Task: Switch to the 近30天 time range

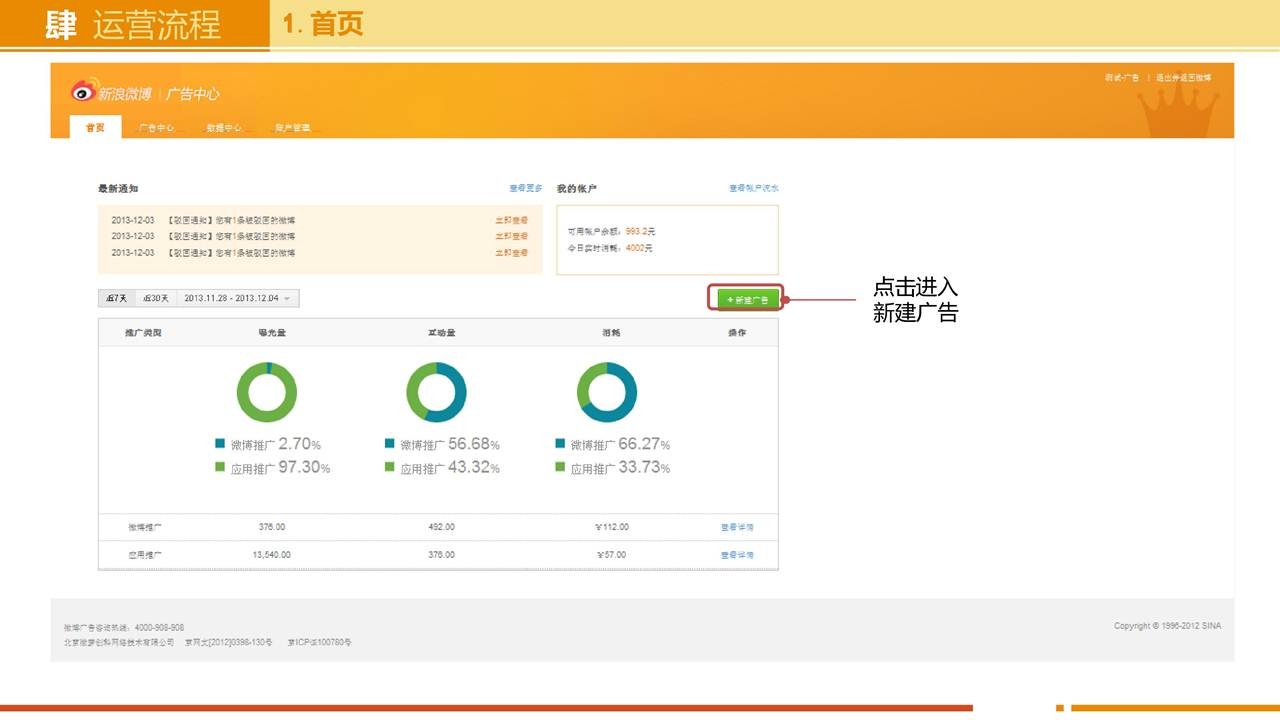Action: (155, 298)
